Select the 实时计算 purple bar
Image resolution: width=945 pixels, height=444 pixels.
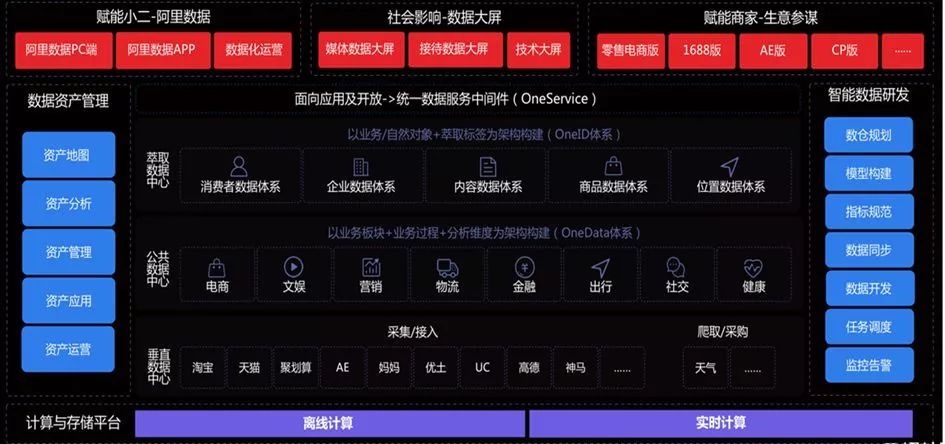click(x=721, y=424)
